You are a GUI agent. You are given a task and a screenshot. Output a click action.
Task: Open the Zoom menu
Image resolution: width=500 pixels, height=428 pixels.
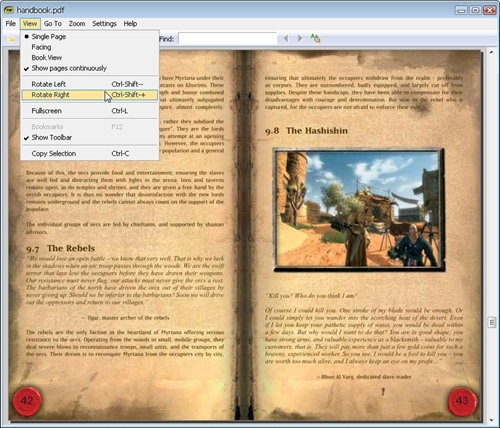[x=77, y=24]
